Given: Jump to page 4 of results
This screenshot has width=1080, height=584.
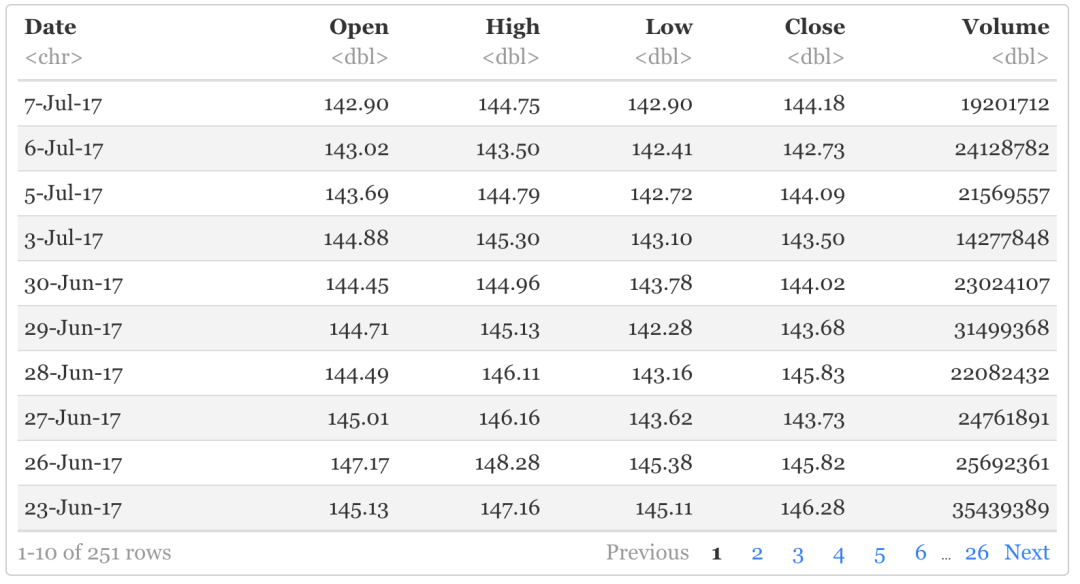Looking at the screenshot, I should pyautogui.click(x=838, y=553).
